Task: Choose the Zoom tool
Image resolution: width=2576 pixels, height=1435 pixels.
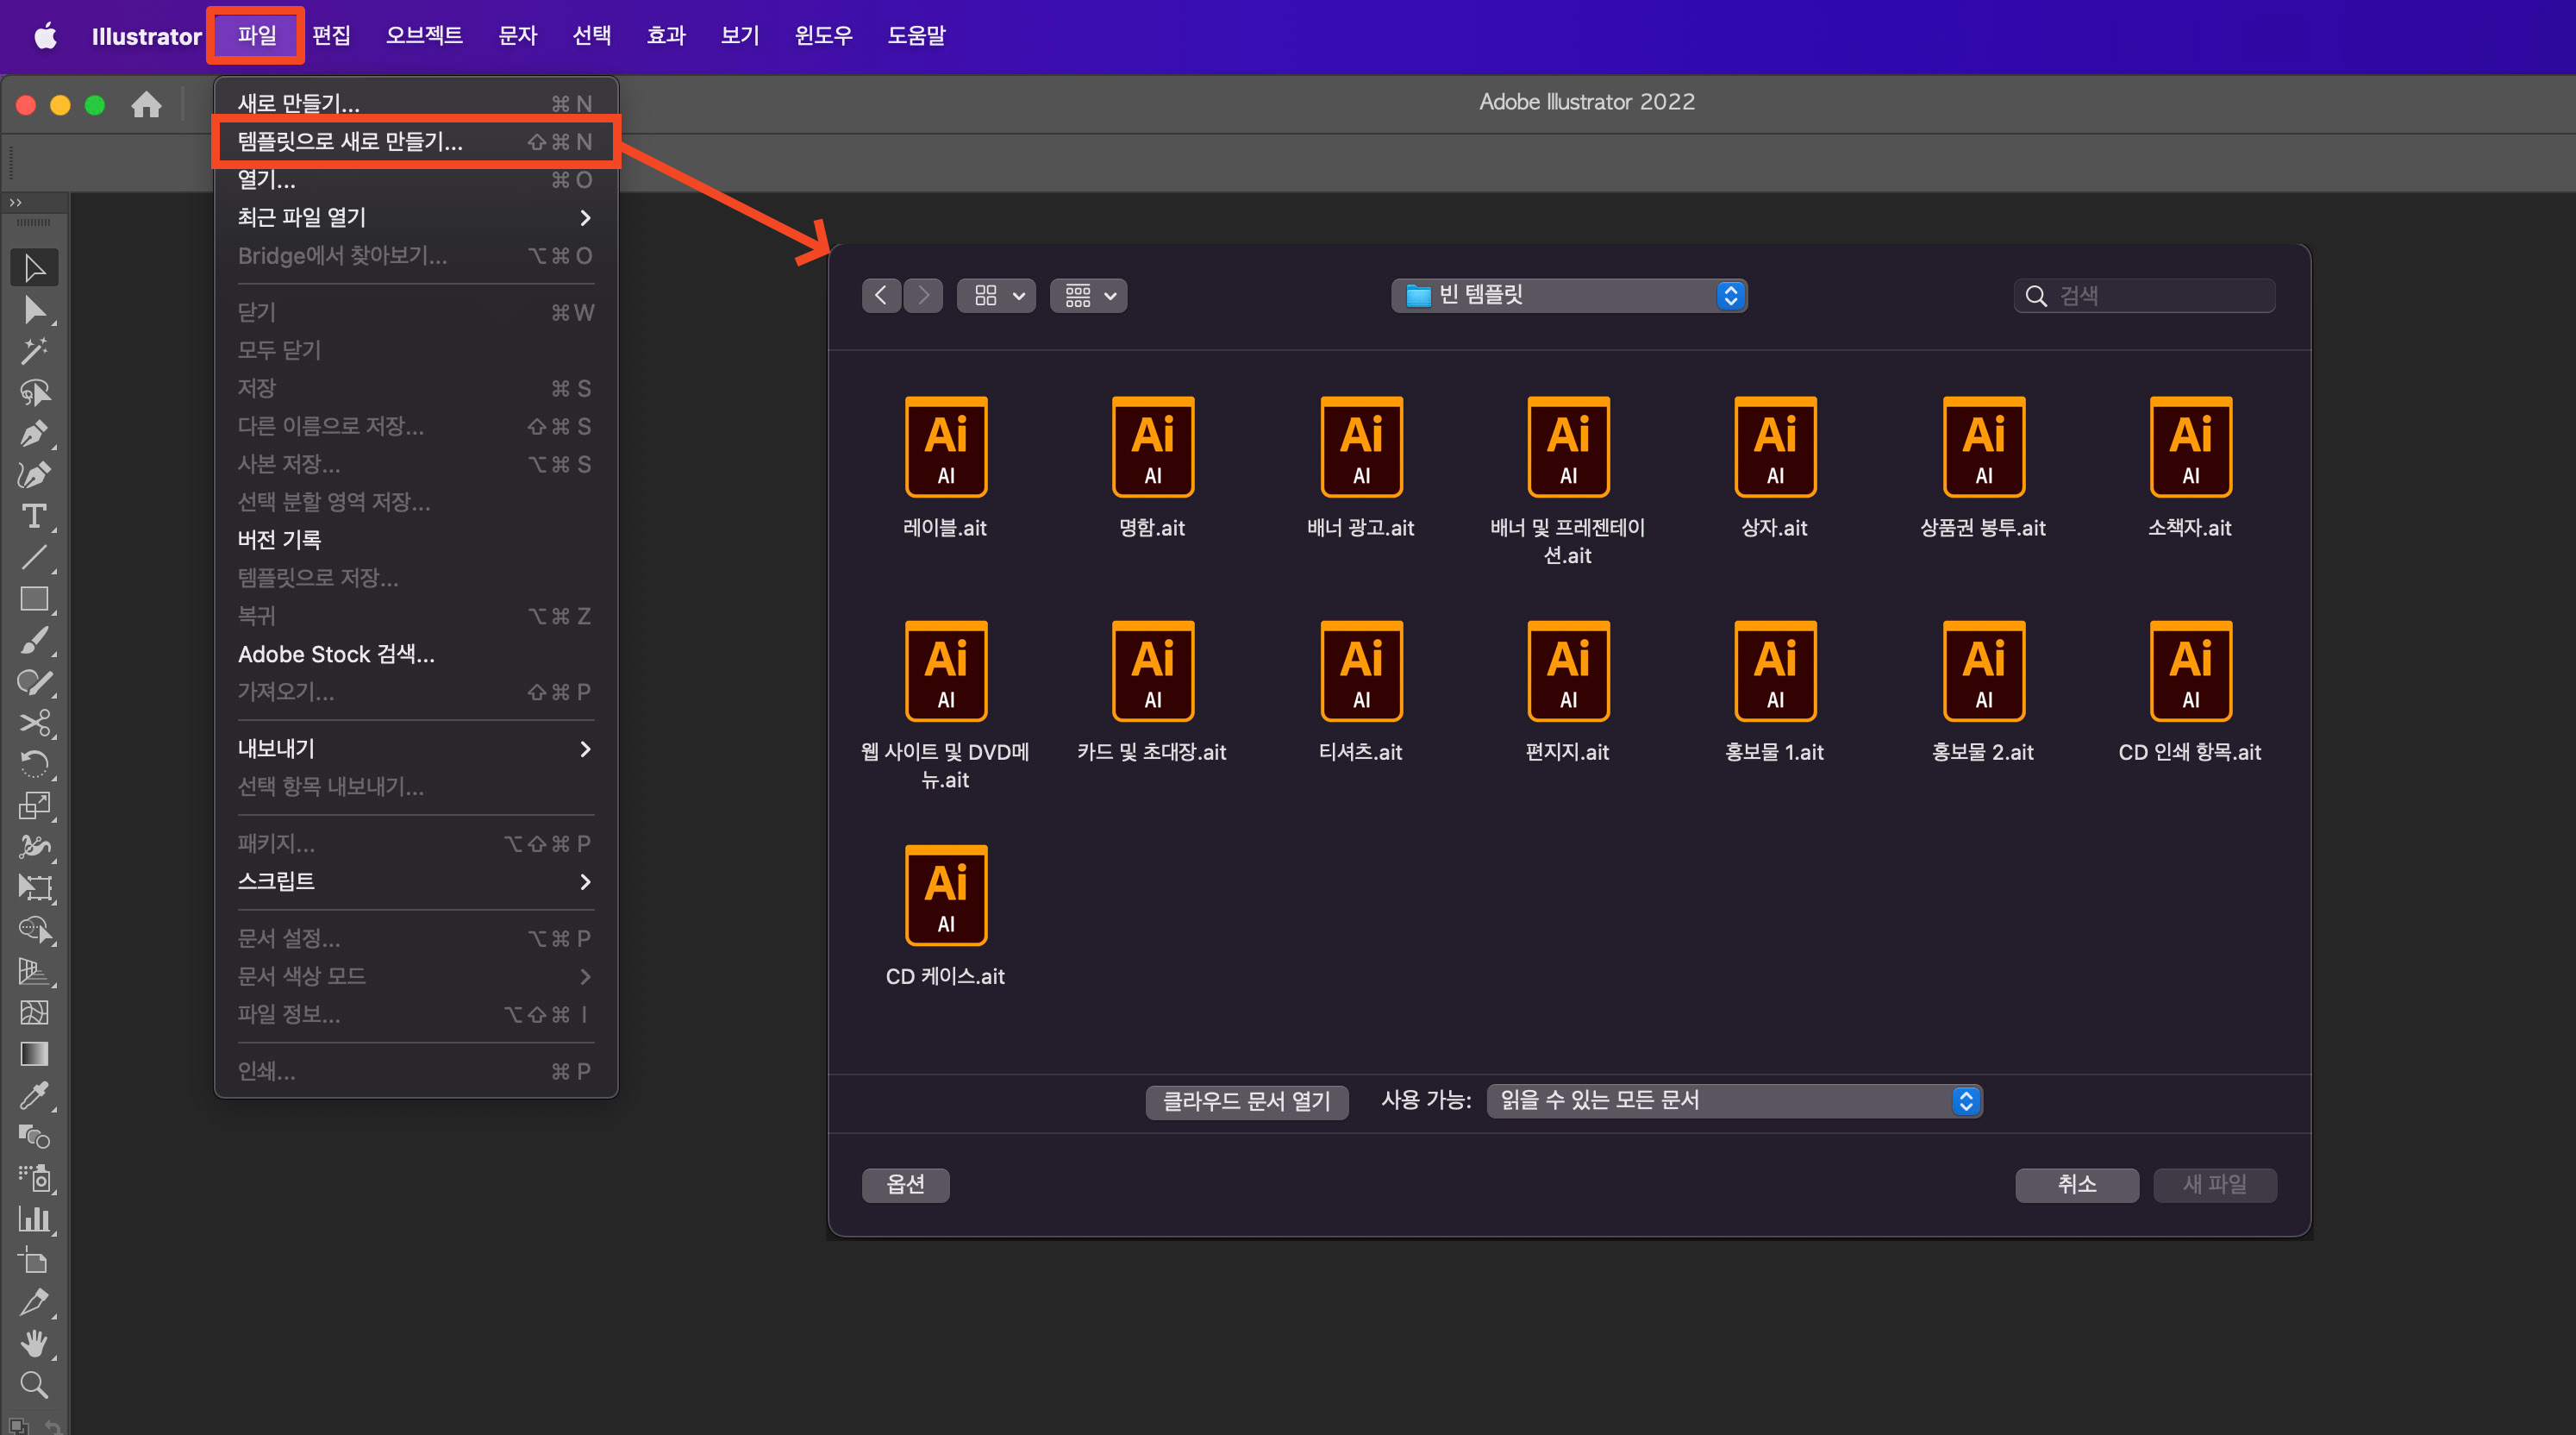Action: pyautogui.click(x=34, y=1385)
